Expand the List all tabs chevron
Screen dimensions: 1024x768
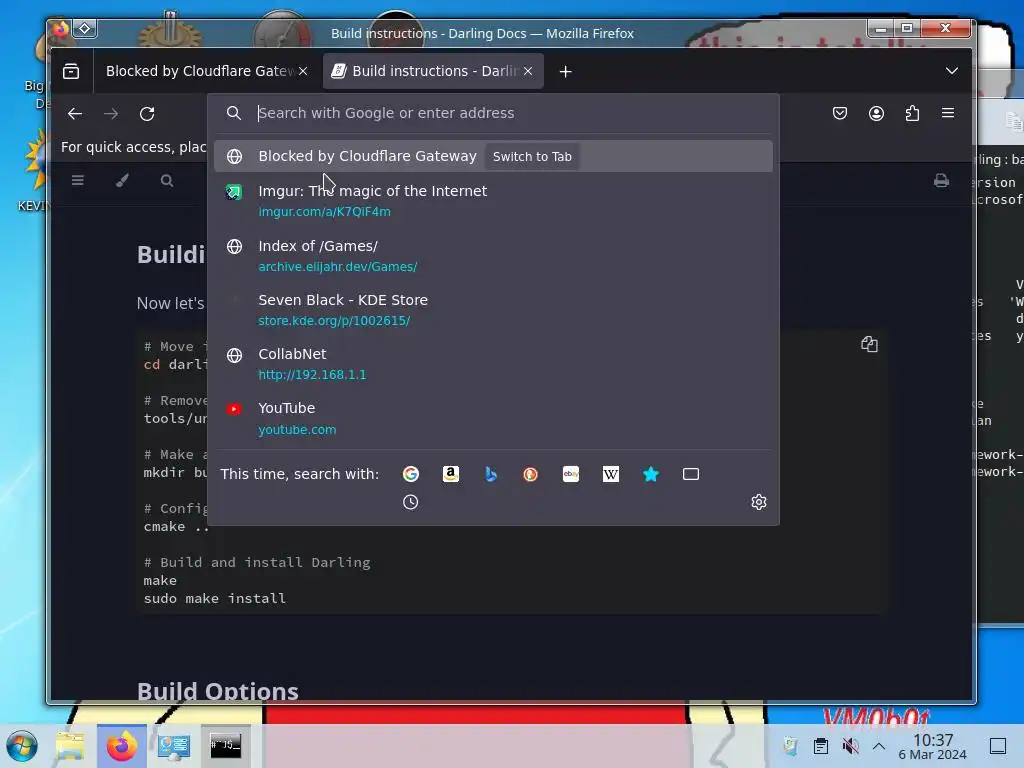coord(952,71)
